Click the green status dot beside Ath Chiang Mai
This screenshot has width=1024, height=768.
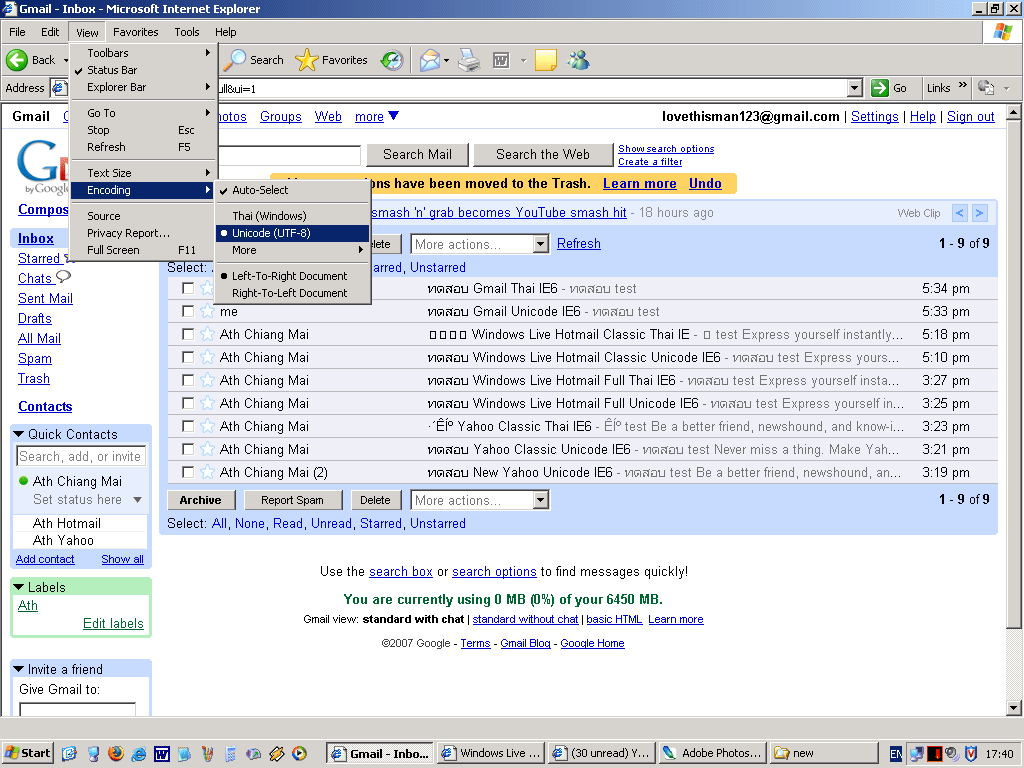point(24,481)
